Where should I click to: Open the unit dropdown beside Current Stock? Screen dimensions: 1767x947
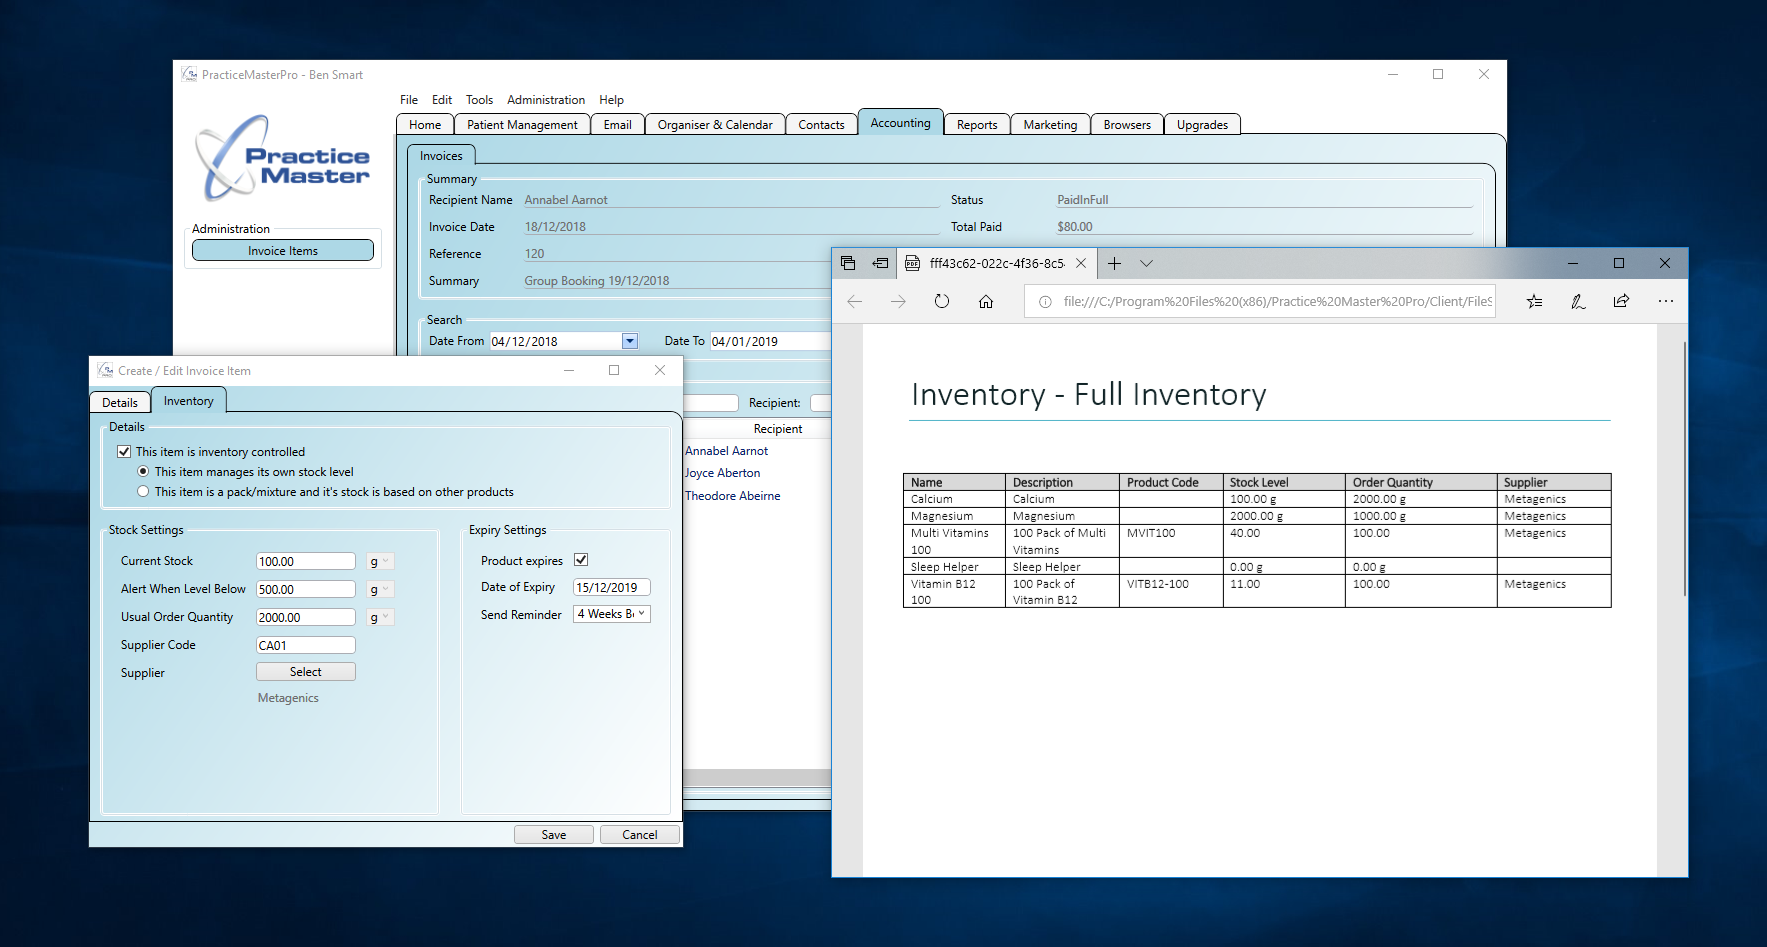tap(379, 561)
